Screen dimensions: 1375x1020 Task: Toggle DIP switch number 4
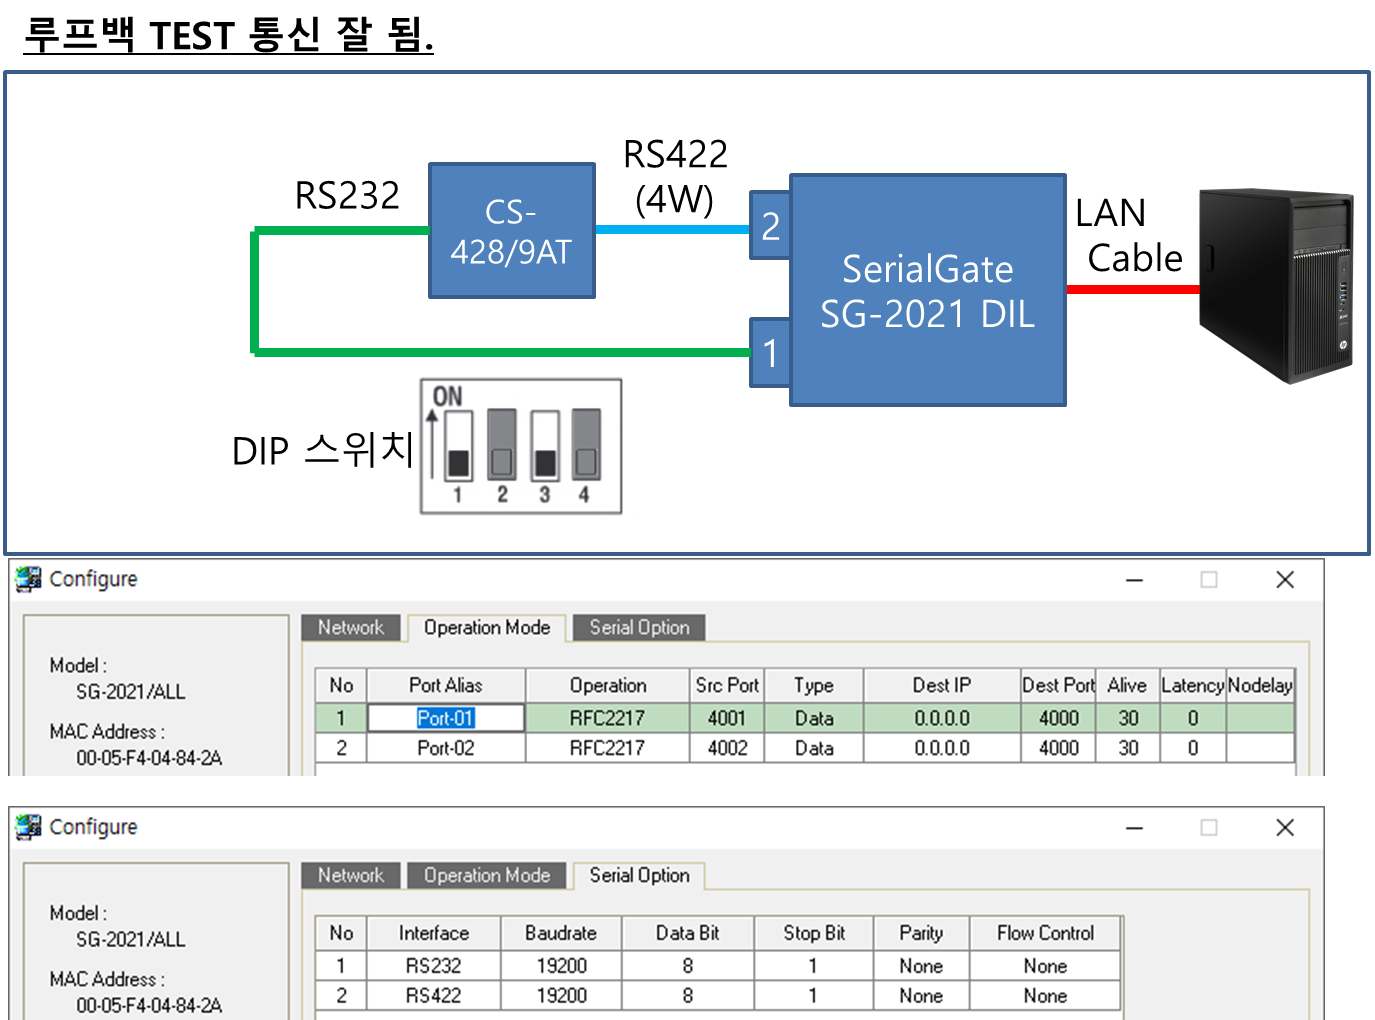tap(586, 445)
